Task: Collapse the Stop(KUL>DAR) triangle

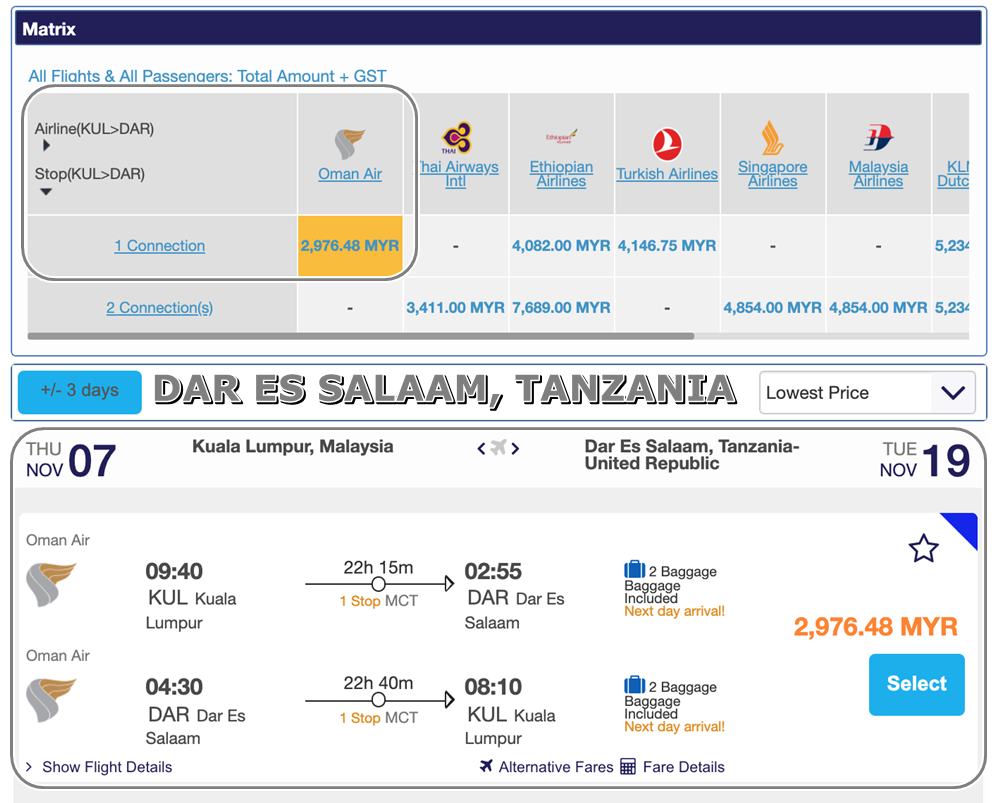Action: coord(46,191)
